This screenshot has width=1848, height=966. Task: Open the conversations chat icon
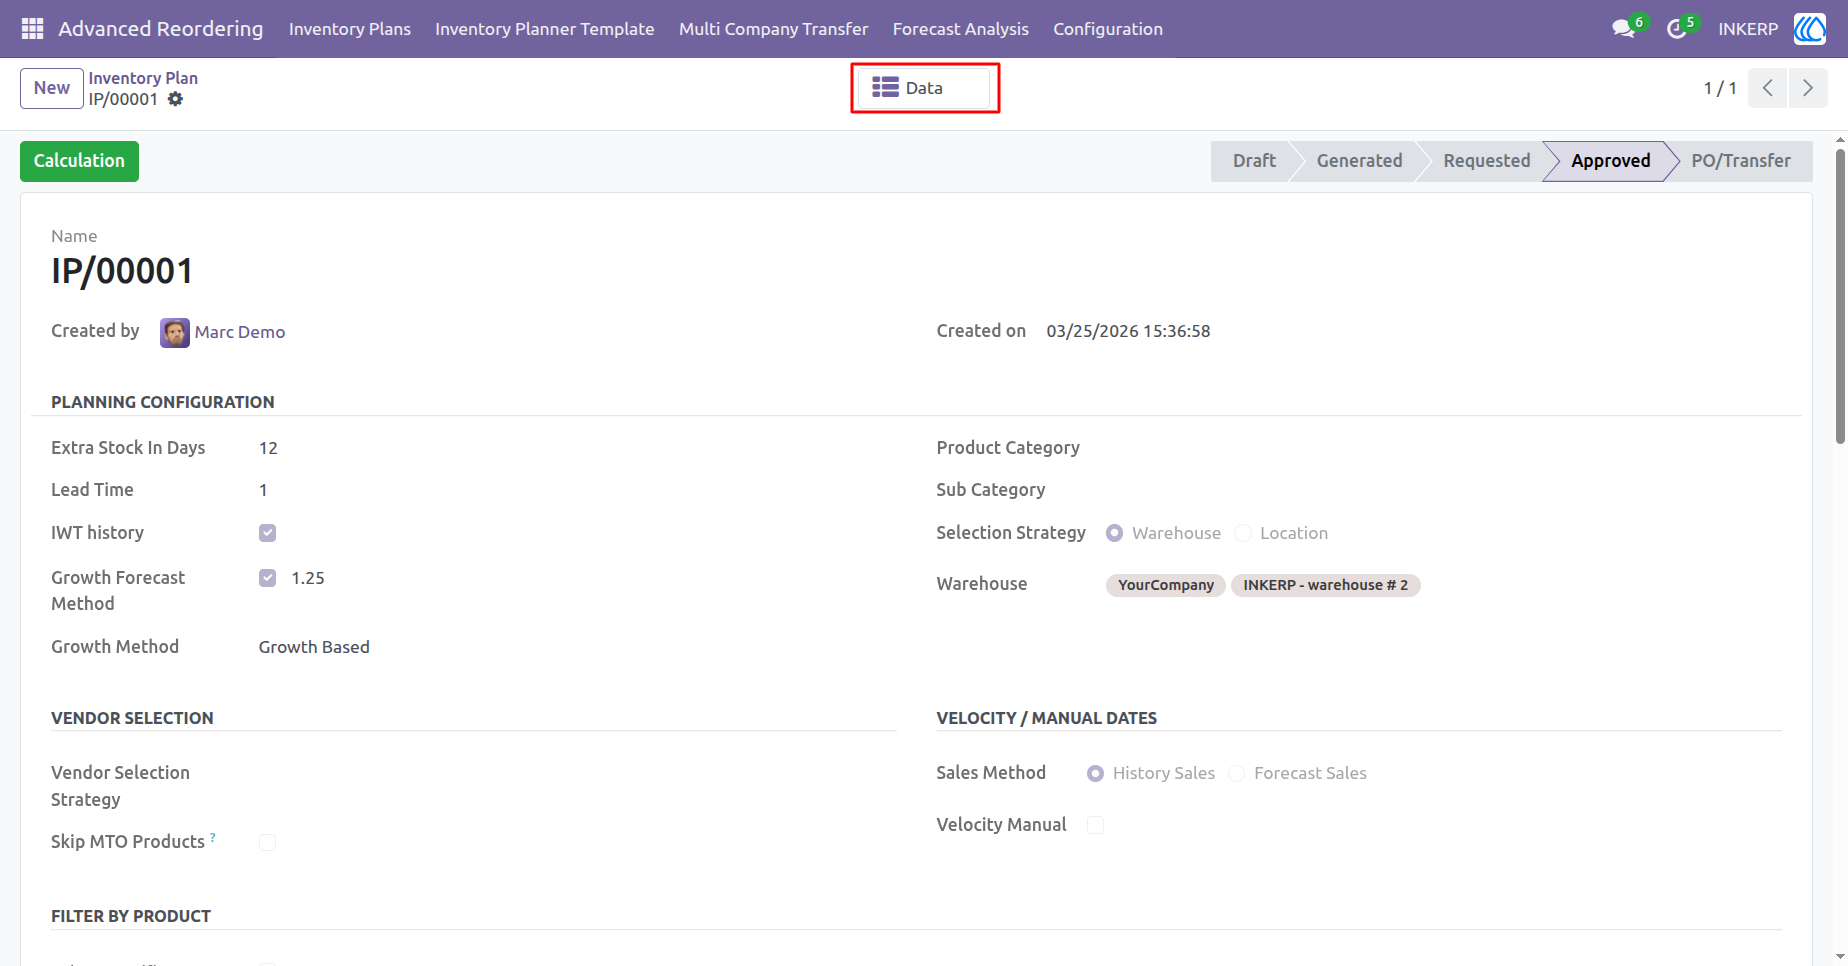pyautogui.click(x=1623, y=29)
